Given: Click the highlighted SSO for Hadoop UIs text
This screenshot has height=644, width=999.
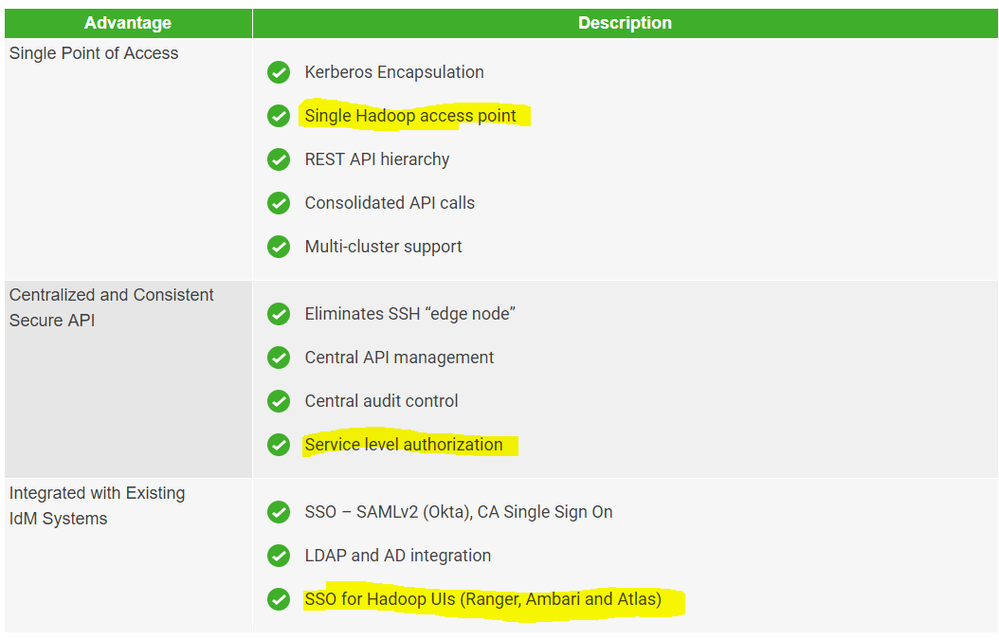Looking at the screenshot, I should tap(483, 599).
